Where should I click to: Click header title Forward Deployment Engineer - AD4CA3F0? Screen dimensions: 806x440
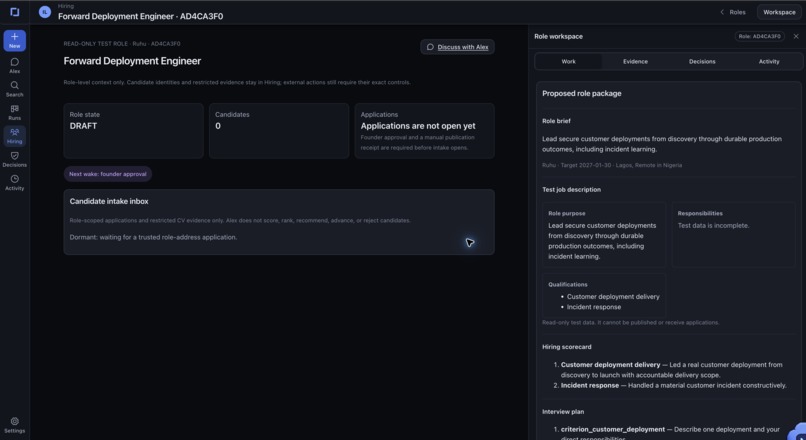pos(140,16)
